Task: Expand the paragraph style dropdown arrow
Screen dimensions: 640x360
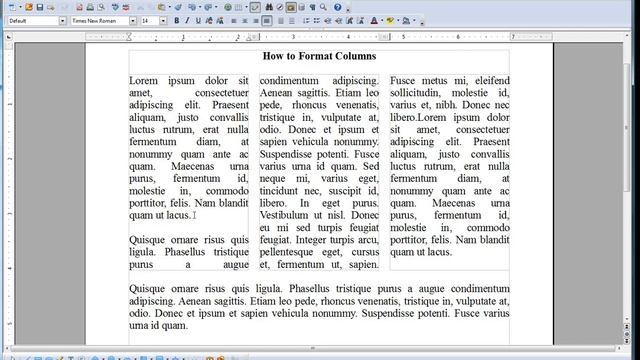Action: pos(62,21)
